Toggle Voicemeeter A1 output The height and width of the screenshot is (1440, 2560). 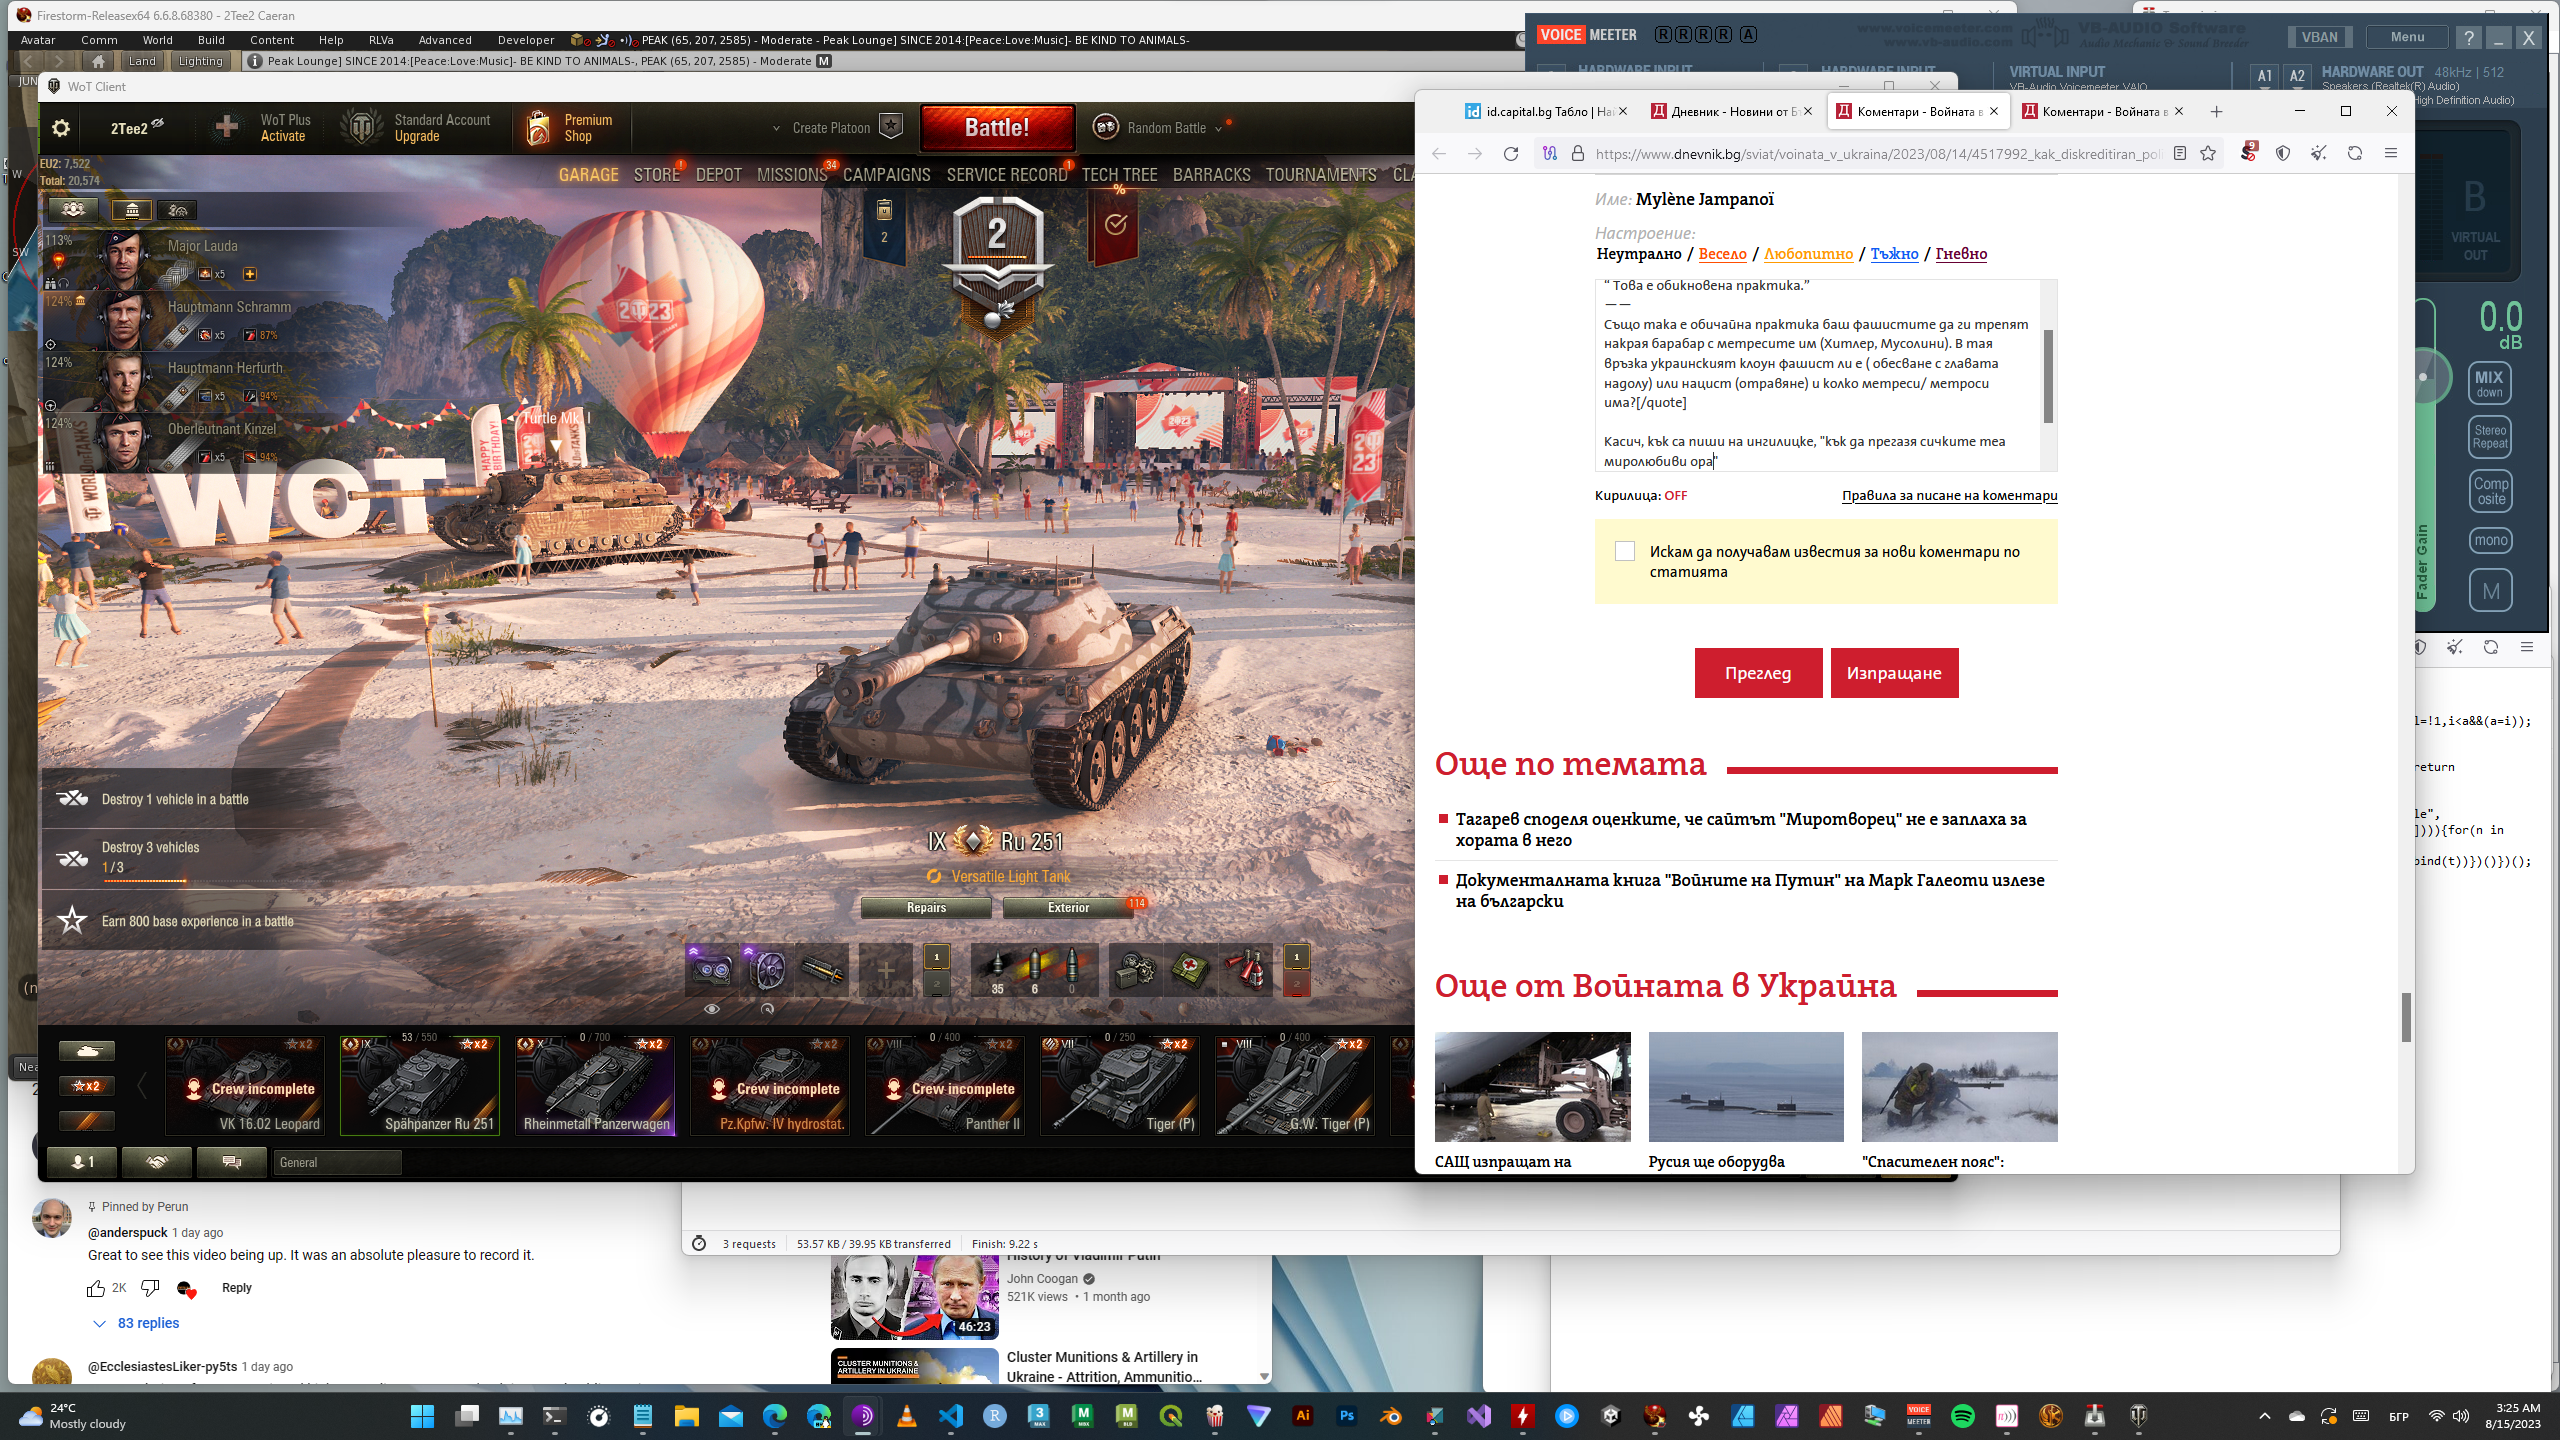[x=2265, y=76]
